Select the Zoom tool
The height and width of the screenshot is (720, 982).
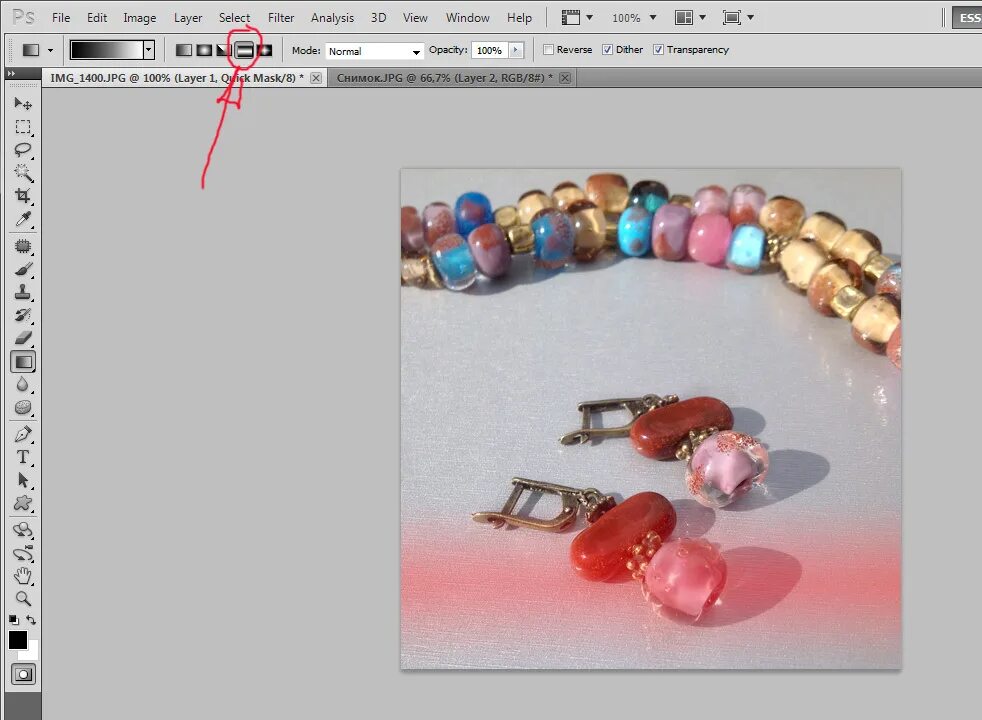23,599
